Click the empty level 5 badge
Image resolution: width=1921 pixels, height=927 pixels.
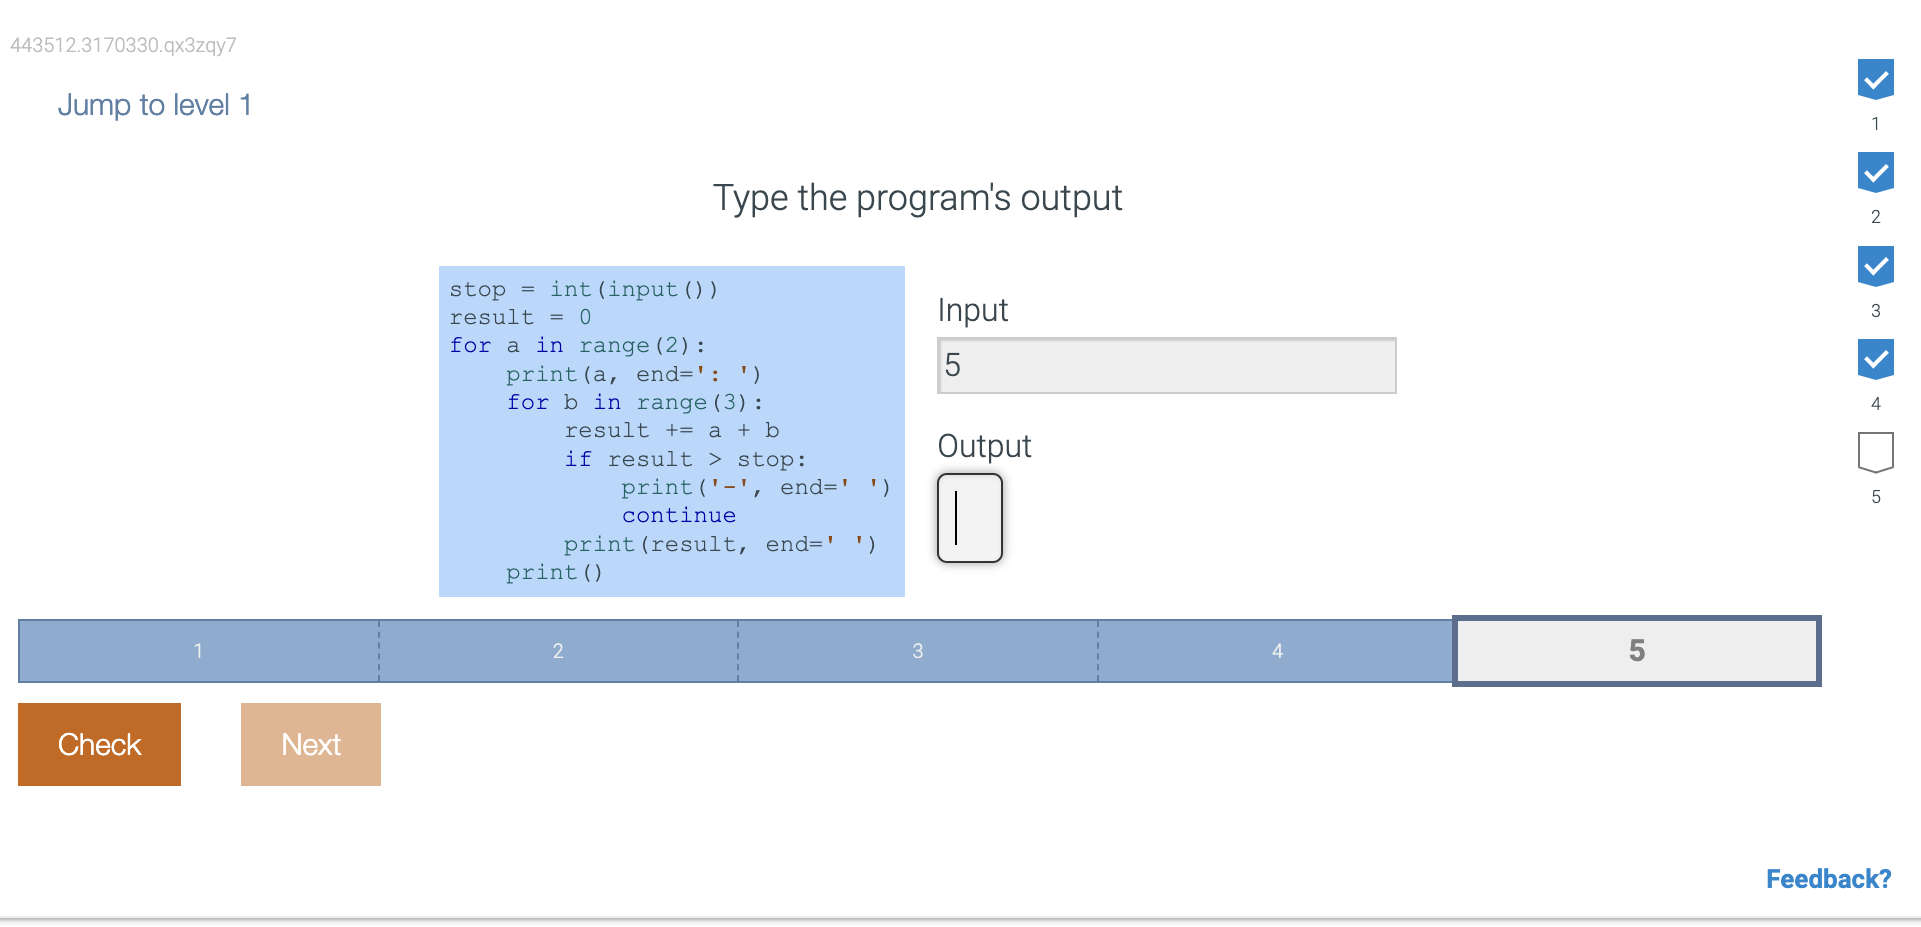pos(1875,452)
